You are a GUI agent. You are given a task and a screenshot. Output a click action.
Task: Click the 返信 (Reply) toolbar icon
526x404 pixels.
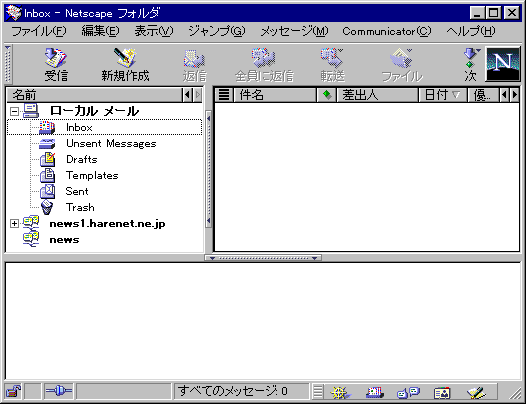(x=195, y=58)
